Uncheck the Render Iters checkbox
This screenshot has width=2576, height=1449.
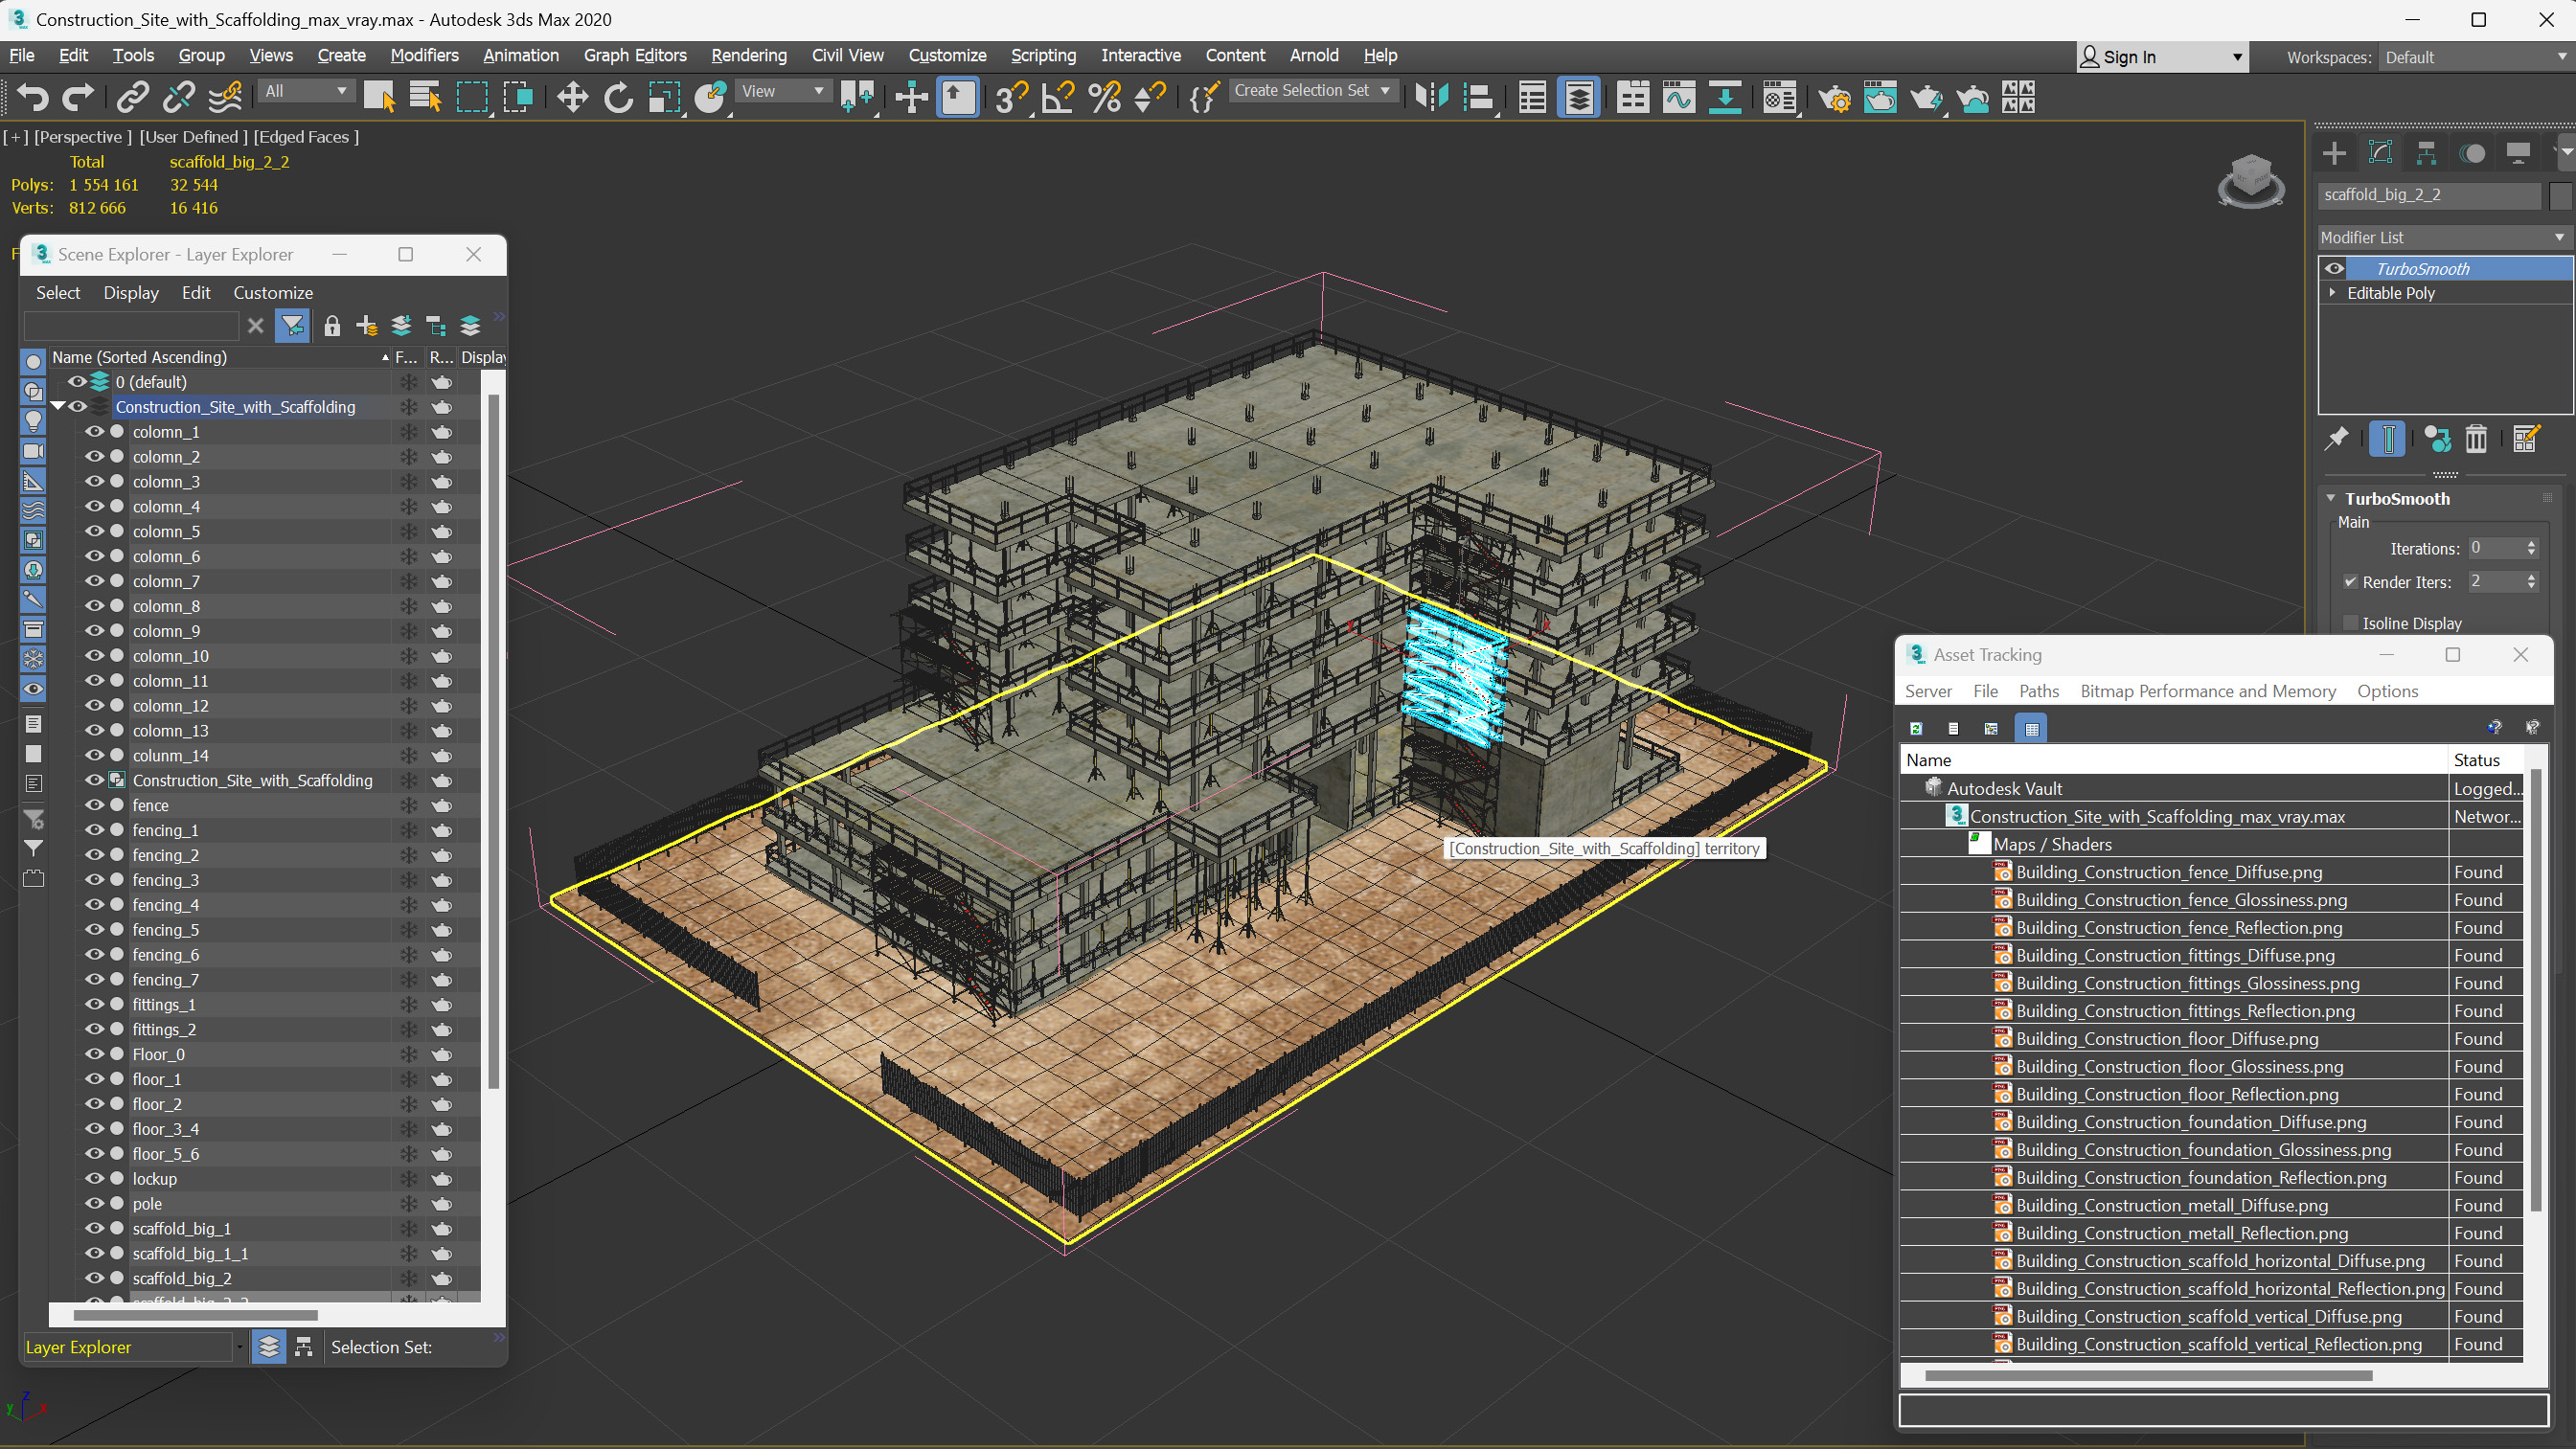click(2351, 582)
